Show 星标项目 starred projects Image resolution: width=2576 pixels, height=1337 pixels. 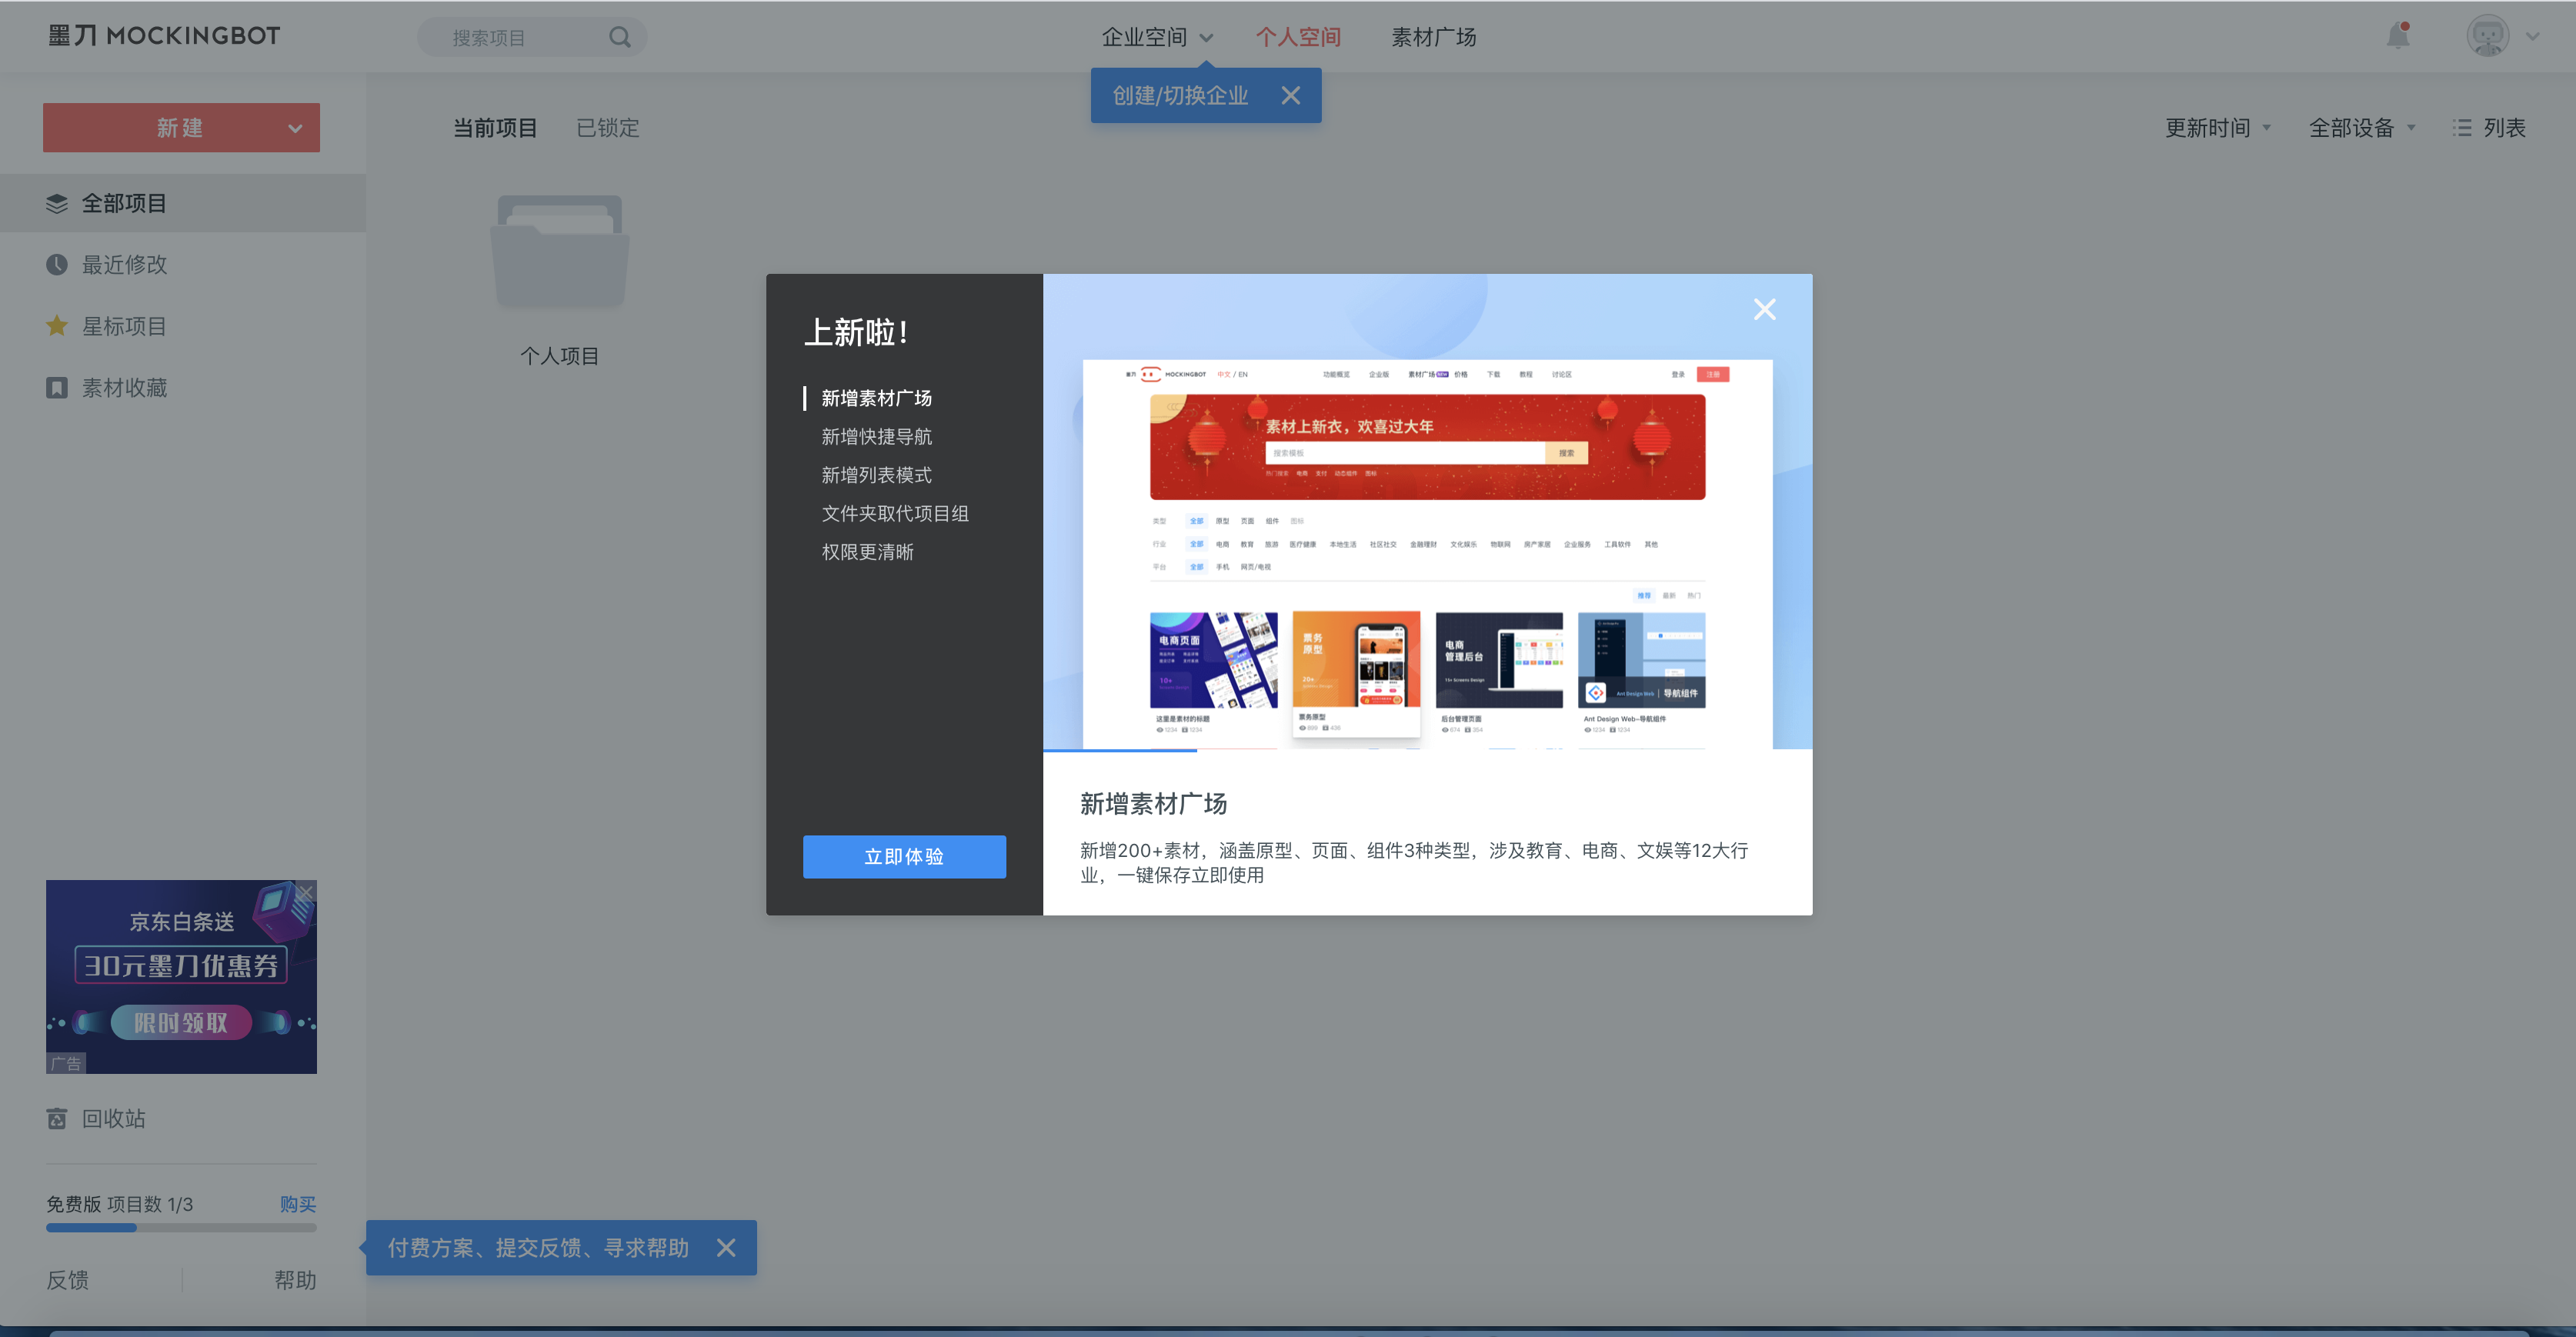pos(124,326)
